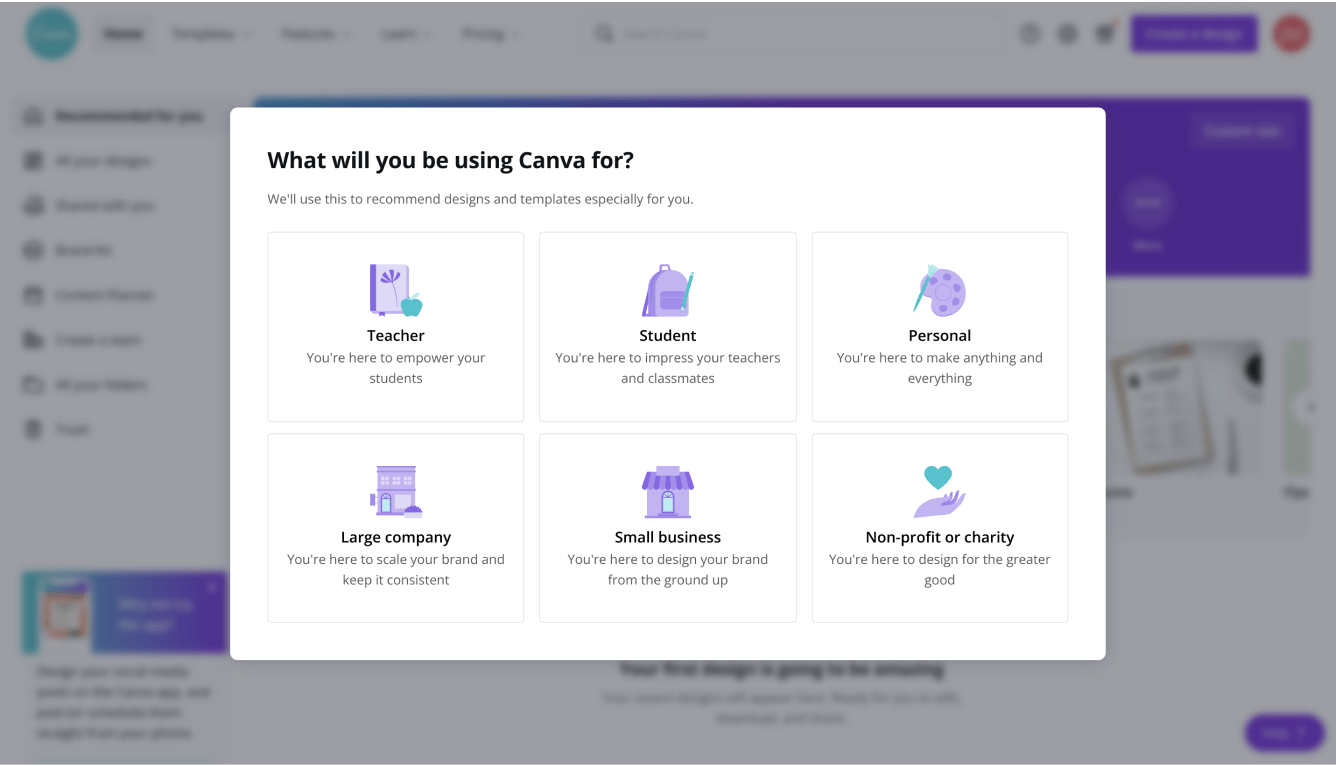Select the "Non-profit or charity" title
The height and width of the screenshot is (766, 1336).
tap(940, 537)
